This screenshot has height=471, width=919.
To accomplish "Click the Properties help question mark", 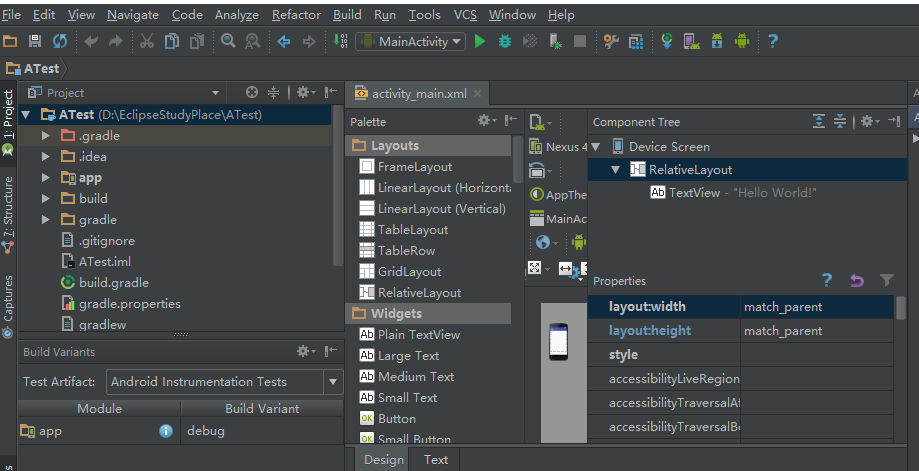I will click(827, 281).
